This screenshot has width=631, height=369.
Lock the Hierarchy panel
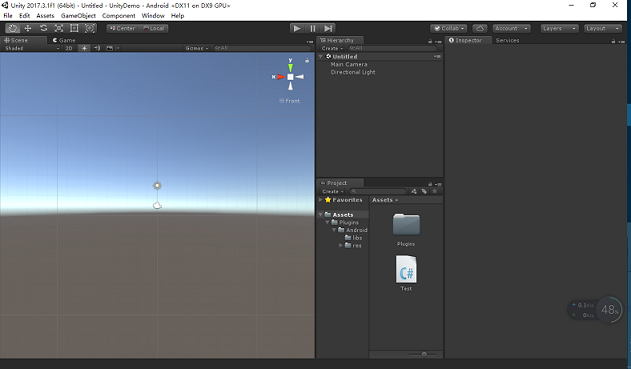(430, 41)
